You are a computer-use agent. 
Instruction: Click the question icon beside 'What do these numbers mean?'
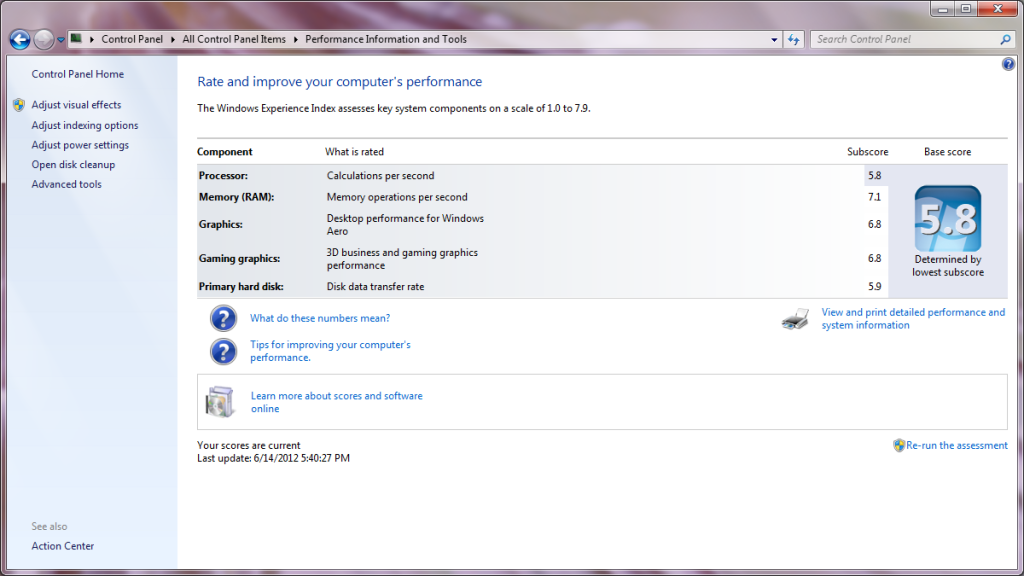pos(223,319)
